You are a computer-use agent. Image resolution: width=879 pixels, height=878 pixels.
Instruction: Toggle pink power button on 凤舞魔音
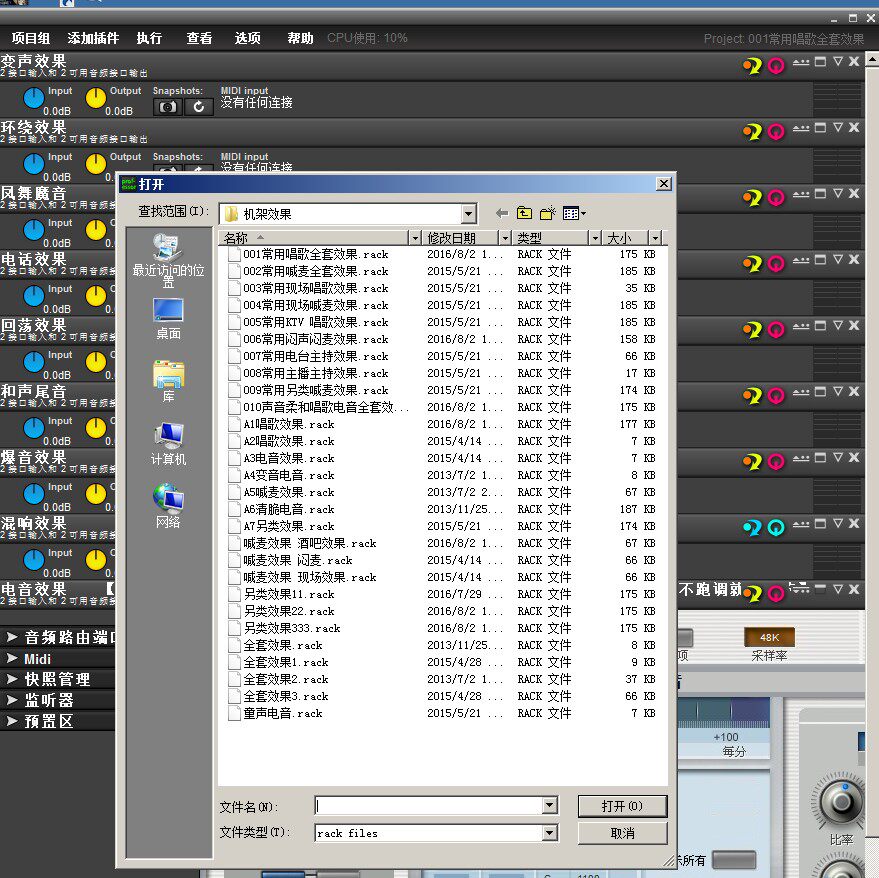[x=776, y=198]
